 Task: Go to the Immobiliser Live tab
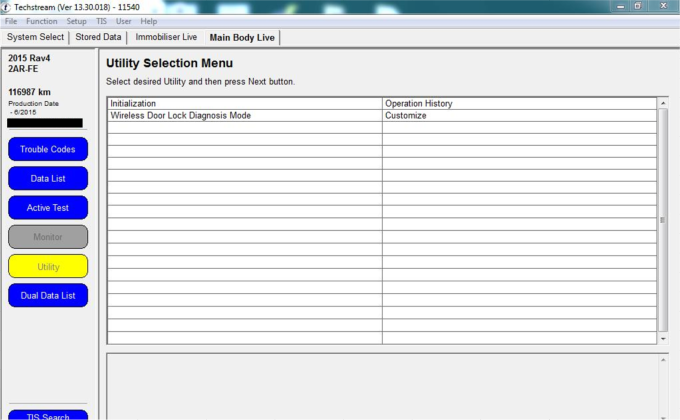[166, 37]
